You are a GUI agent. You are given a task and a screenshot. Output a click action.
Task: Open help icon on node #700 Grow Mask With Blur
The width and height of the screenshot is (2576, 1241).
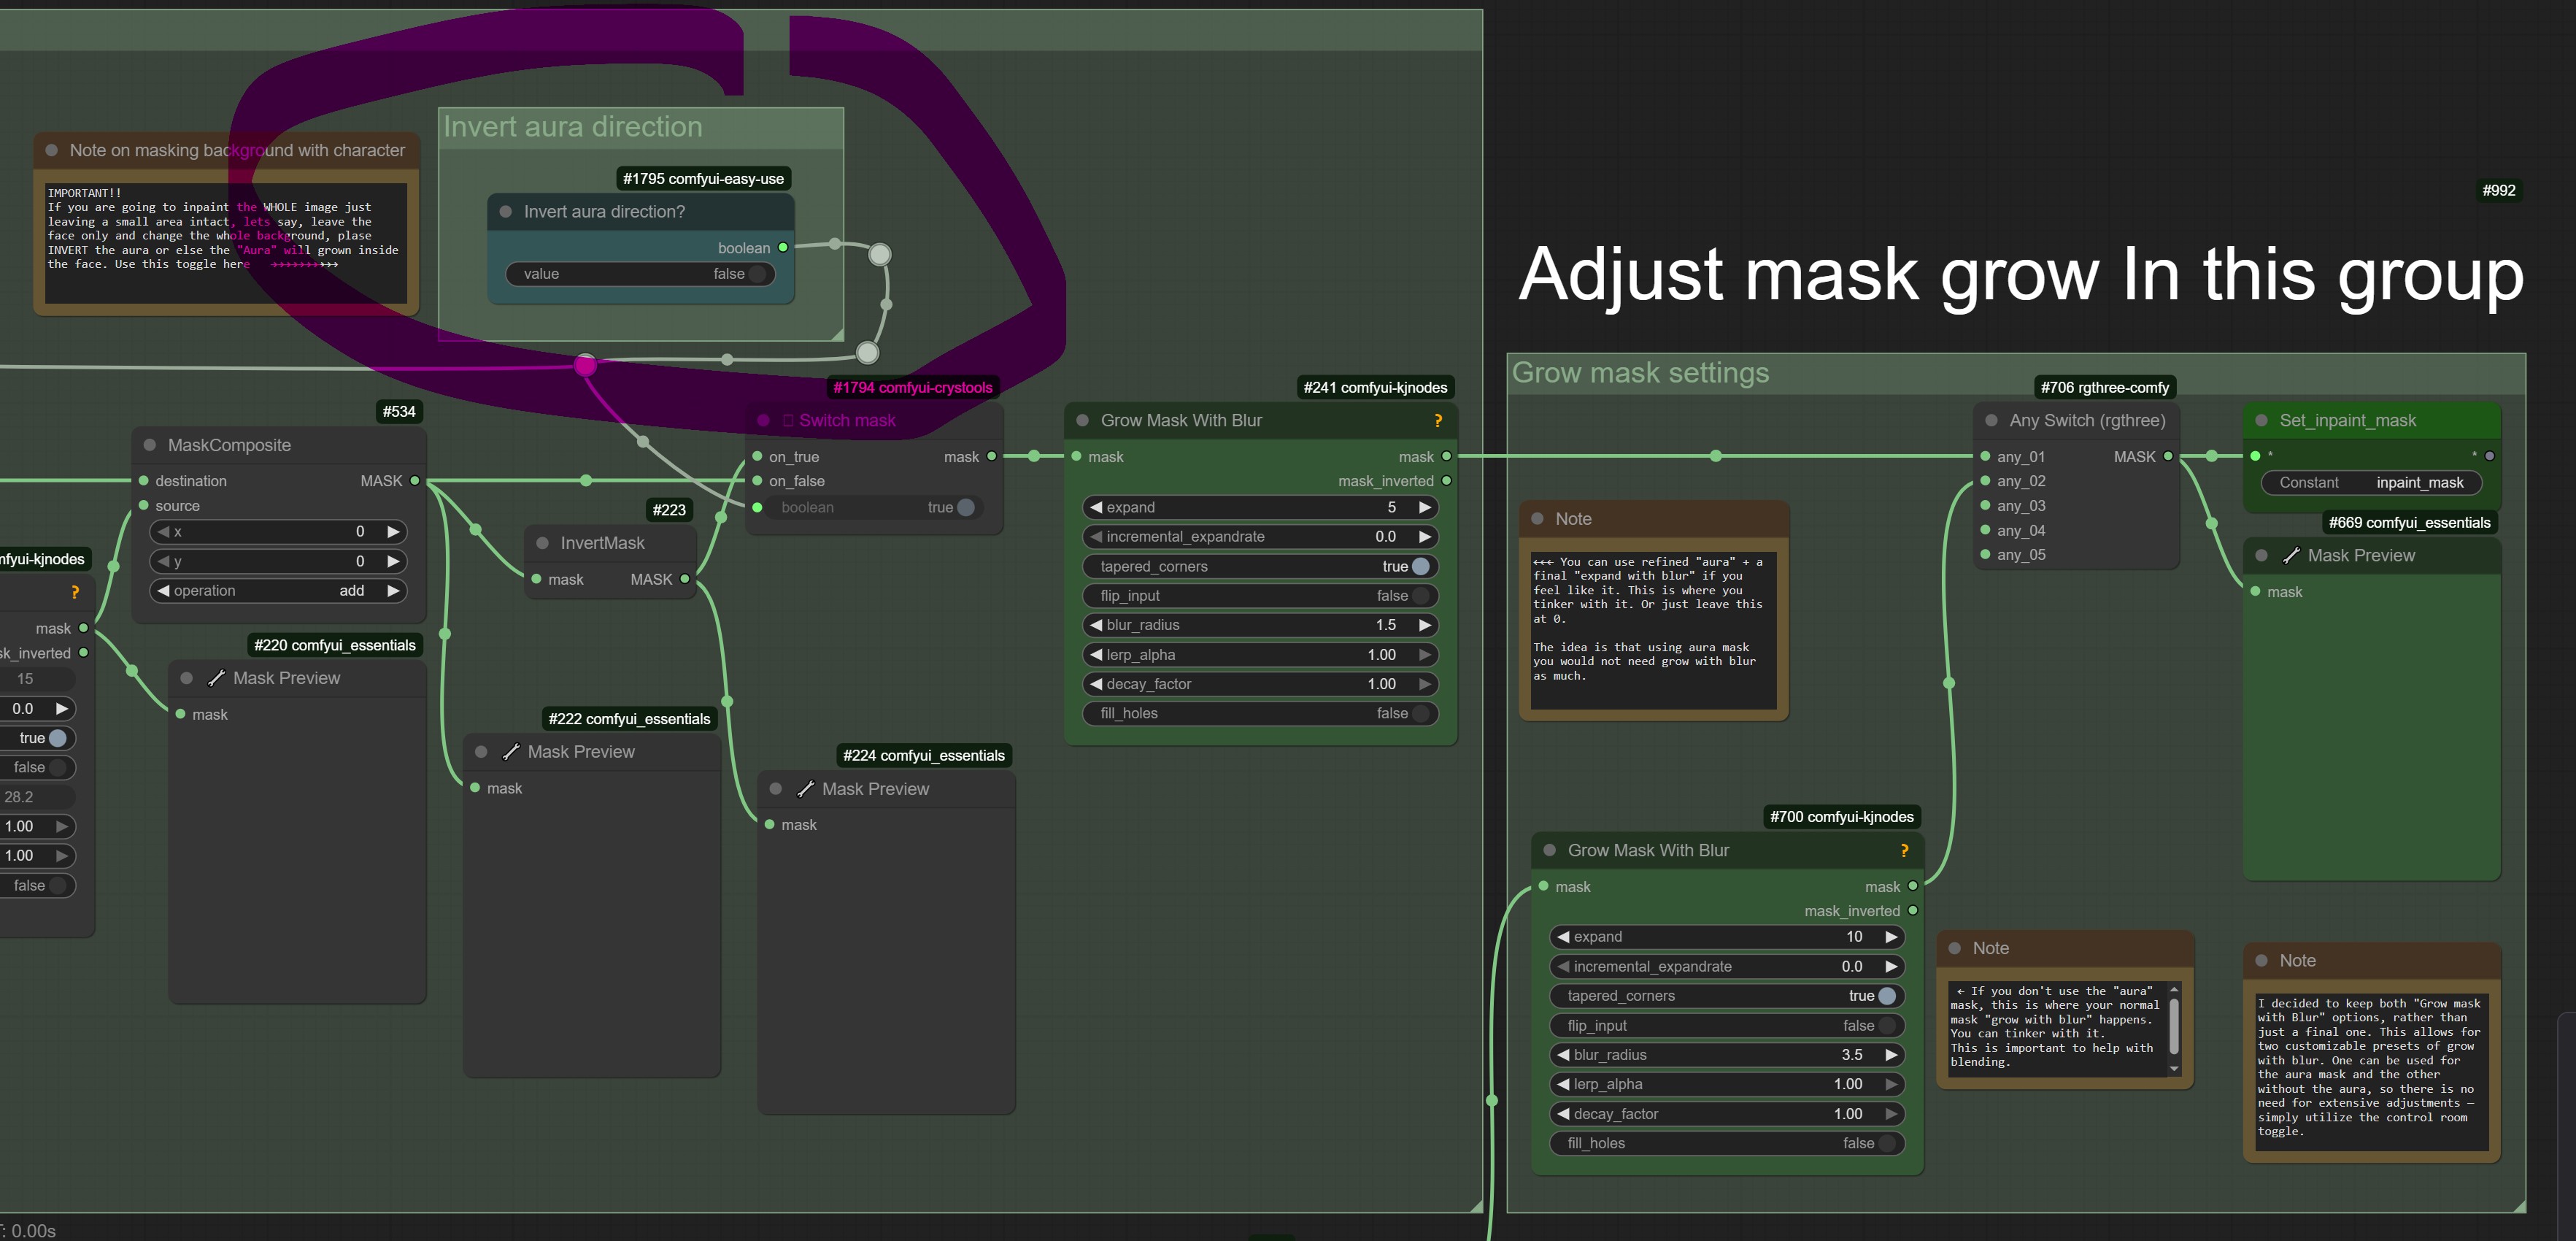1904,851
